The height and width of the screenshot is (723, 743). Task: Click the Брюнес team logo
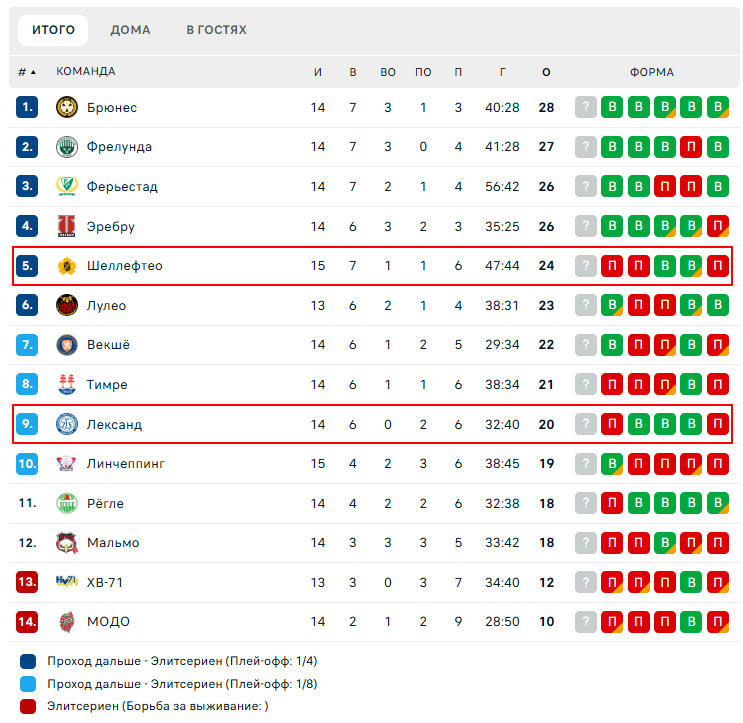(x=67, y=107)
